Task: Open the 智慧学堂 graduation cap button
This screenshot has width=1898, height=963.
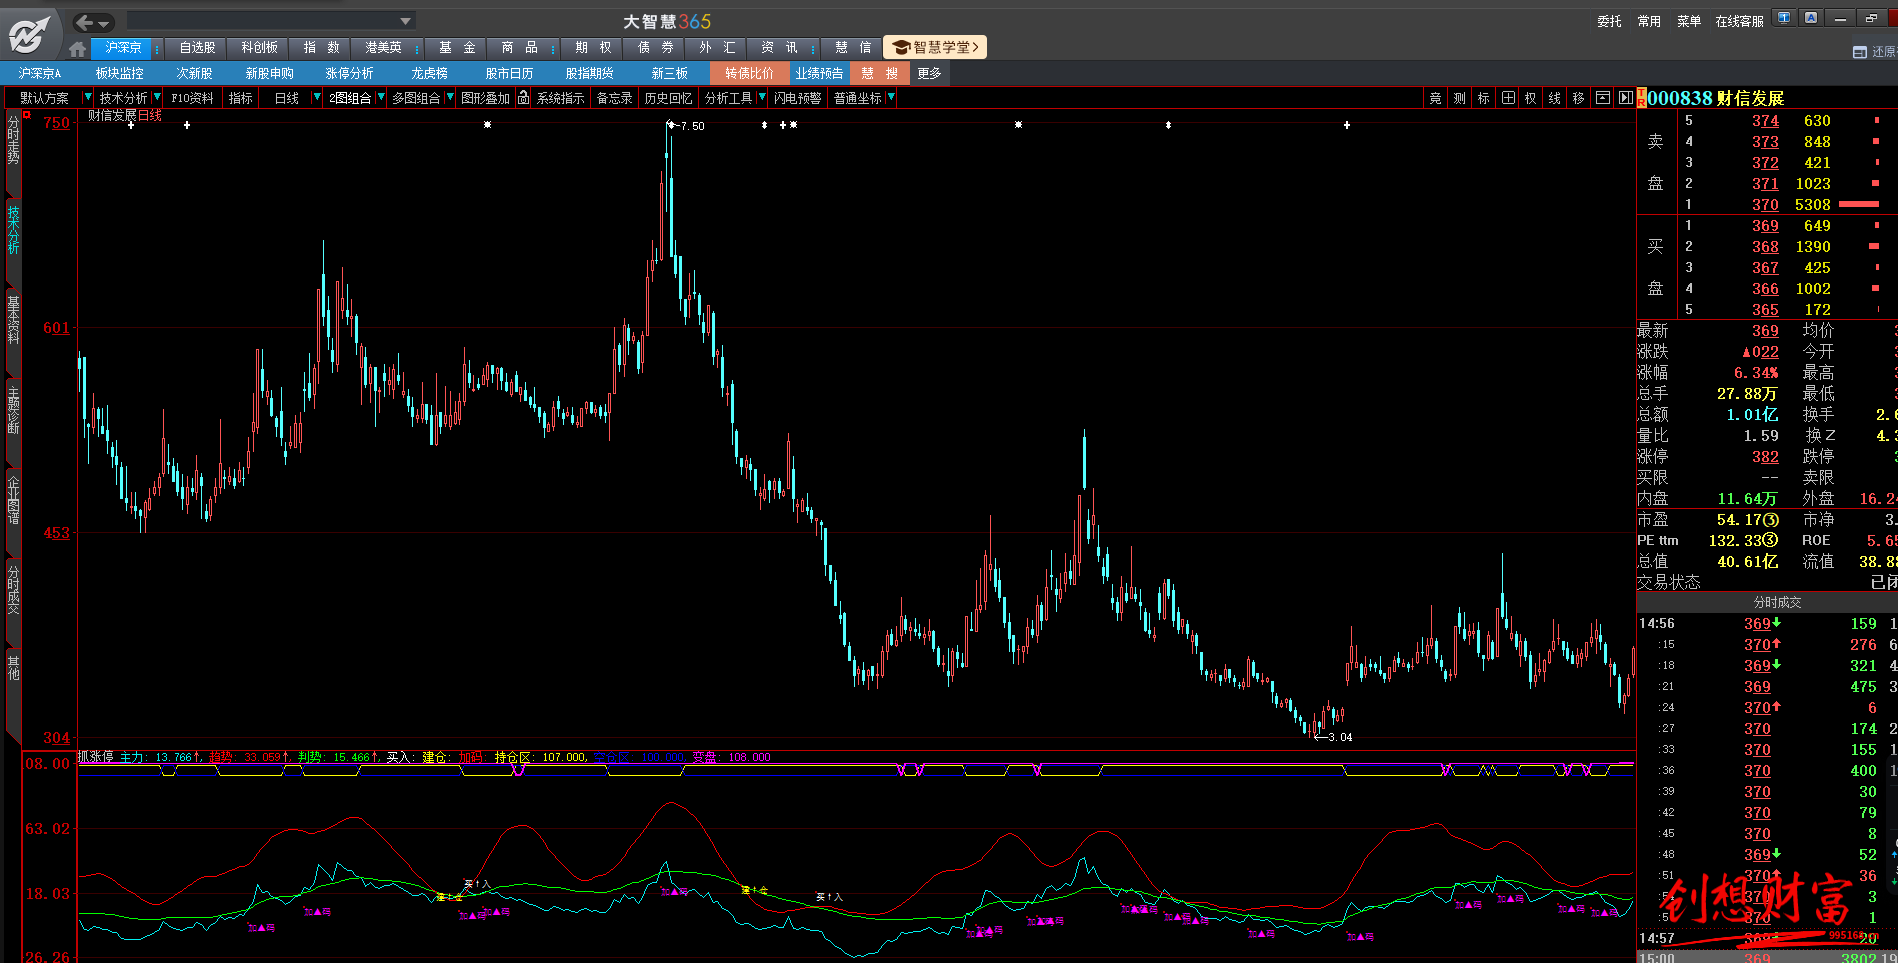Action: coord(935,47)
